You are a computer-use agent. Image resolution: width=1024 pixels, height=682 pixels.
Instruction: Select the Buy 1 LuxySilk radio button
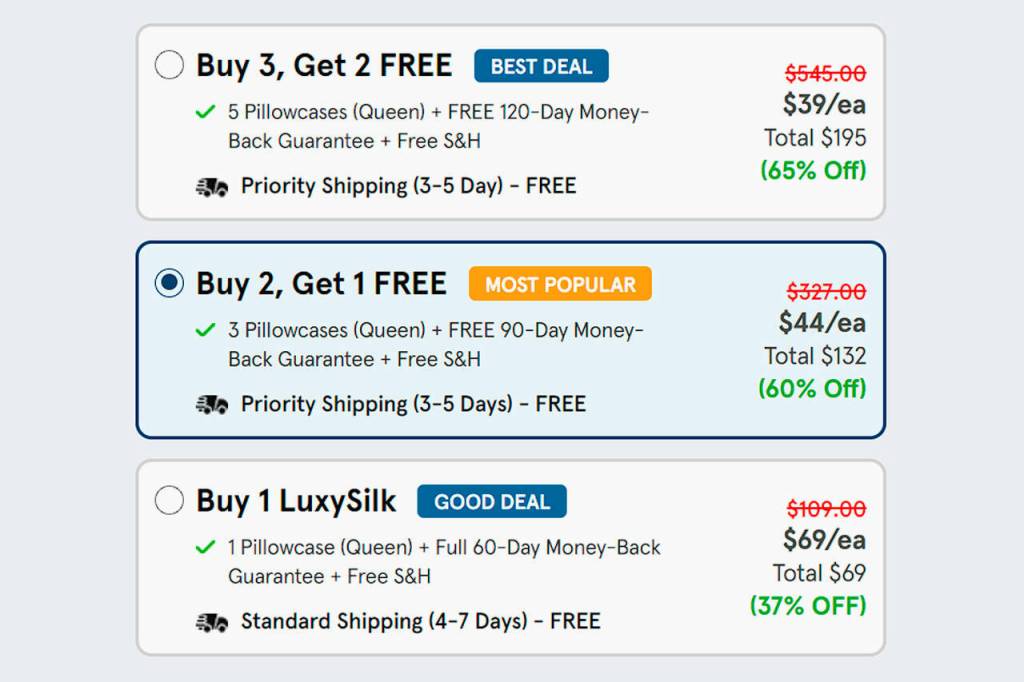170,500
